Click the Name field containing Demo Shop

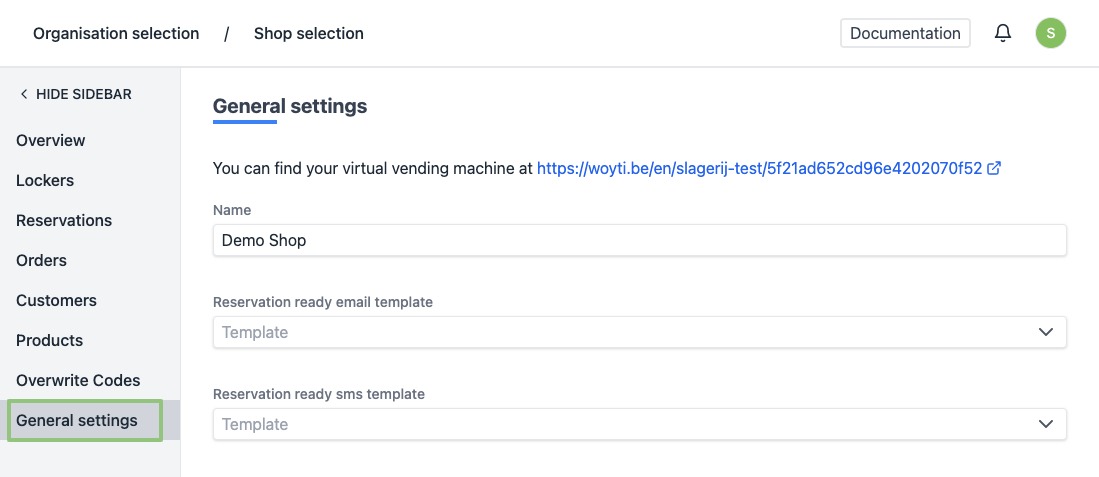pos(639,240)
